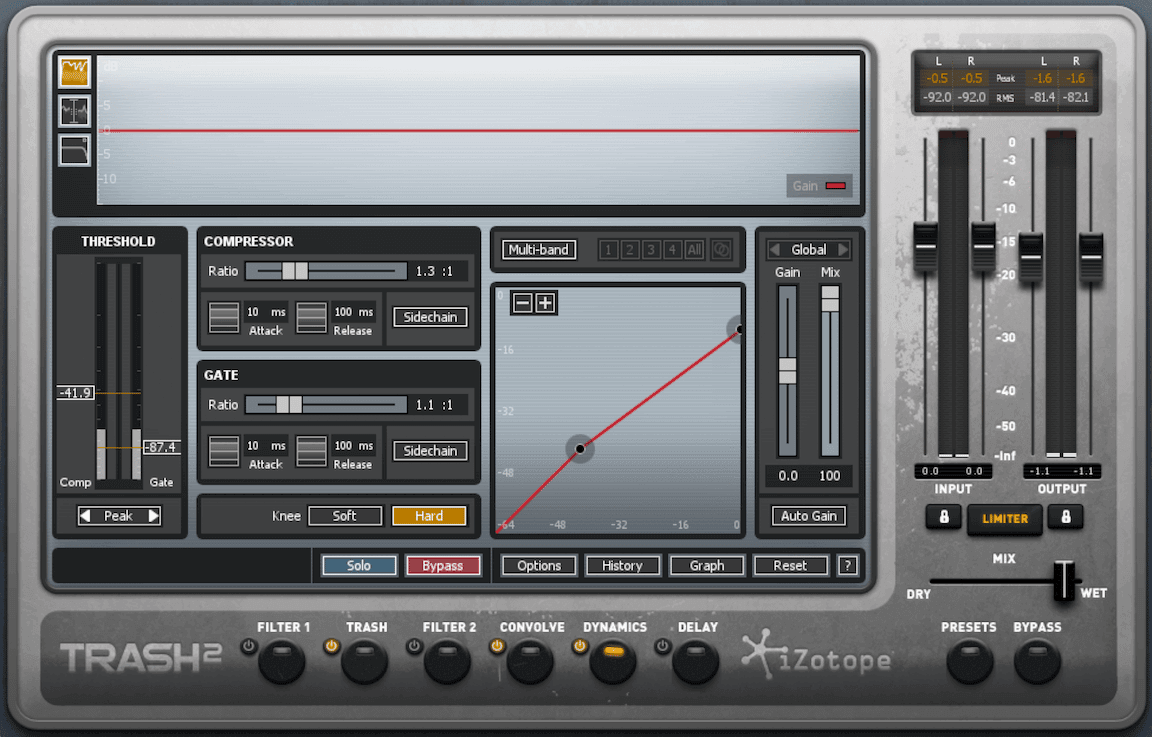Open the Presets browser
Screen dimensions: 1152x737
(970, 661)
